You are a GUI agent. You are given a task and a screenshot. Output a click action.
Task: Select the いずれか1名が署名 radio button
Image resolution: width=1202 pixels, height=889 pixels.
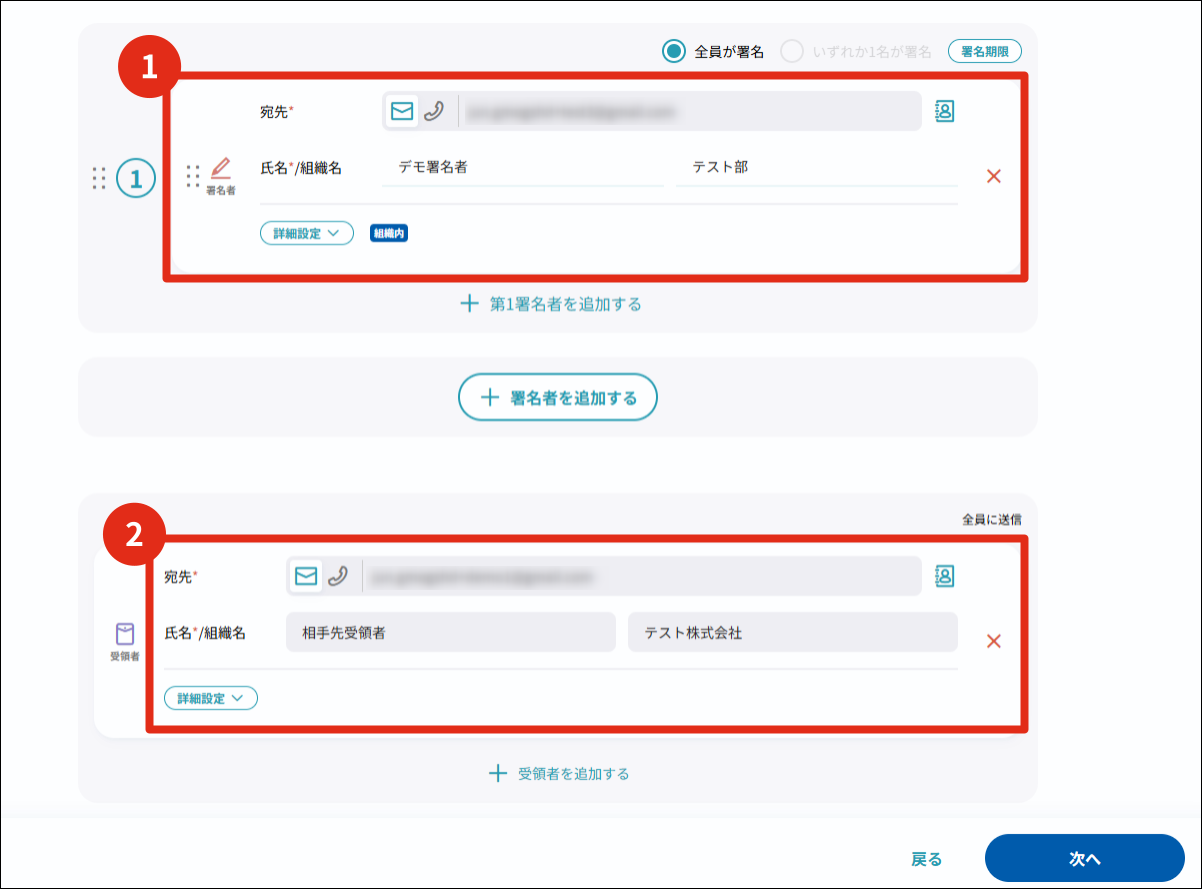(x=792, y=51)
